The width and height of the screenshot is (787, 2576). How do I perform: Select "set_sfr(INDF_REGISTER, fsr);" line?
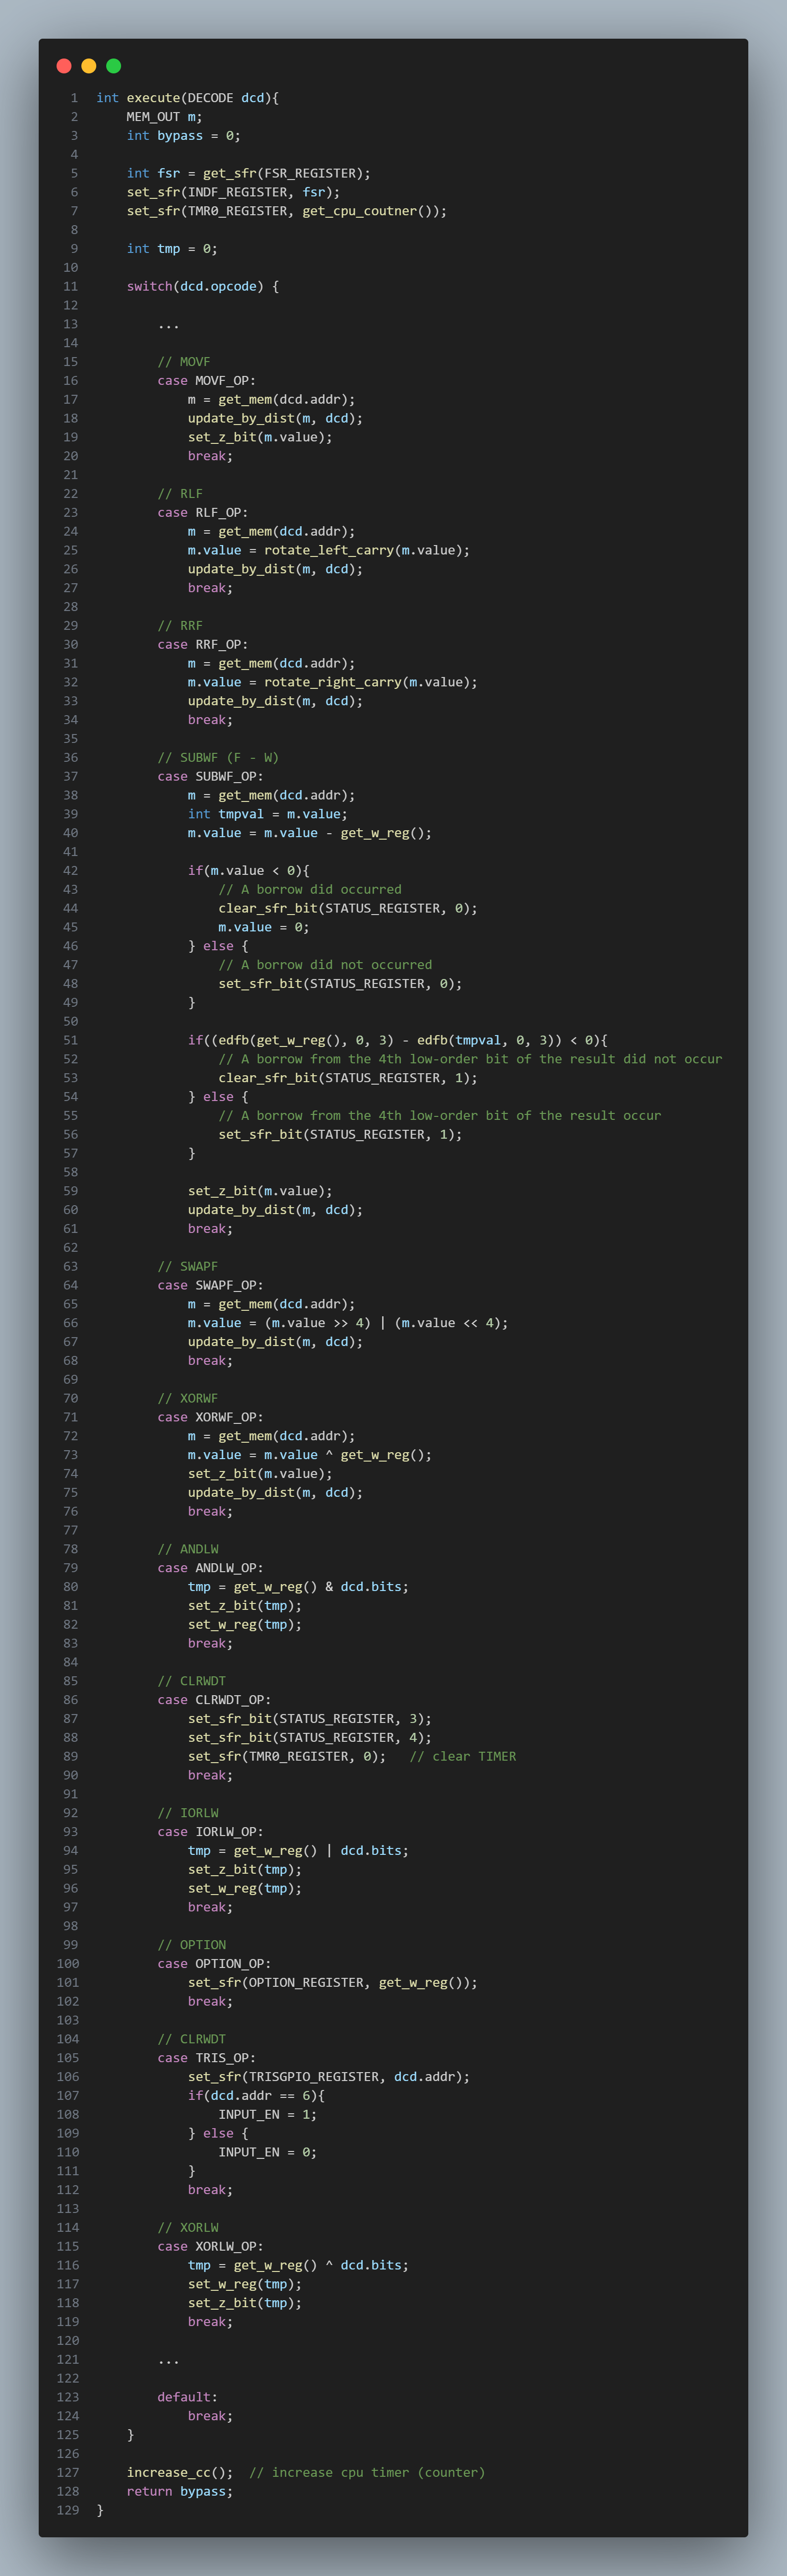(233, 192)
